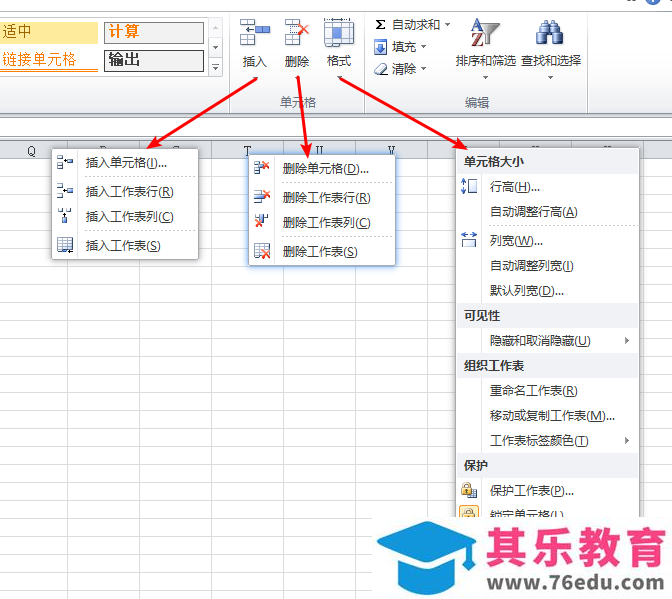Viewport: 672px width, 599px height.
Task: Click the Delete Sheet Columns menu icon
Action: point(261,221)
